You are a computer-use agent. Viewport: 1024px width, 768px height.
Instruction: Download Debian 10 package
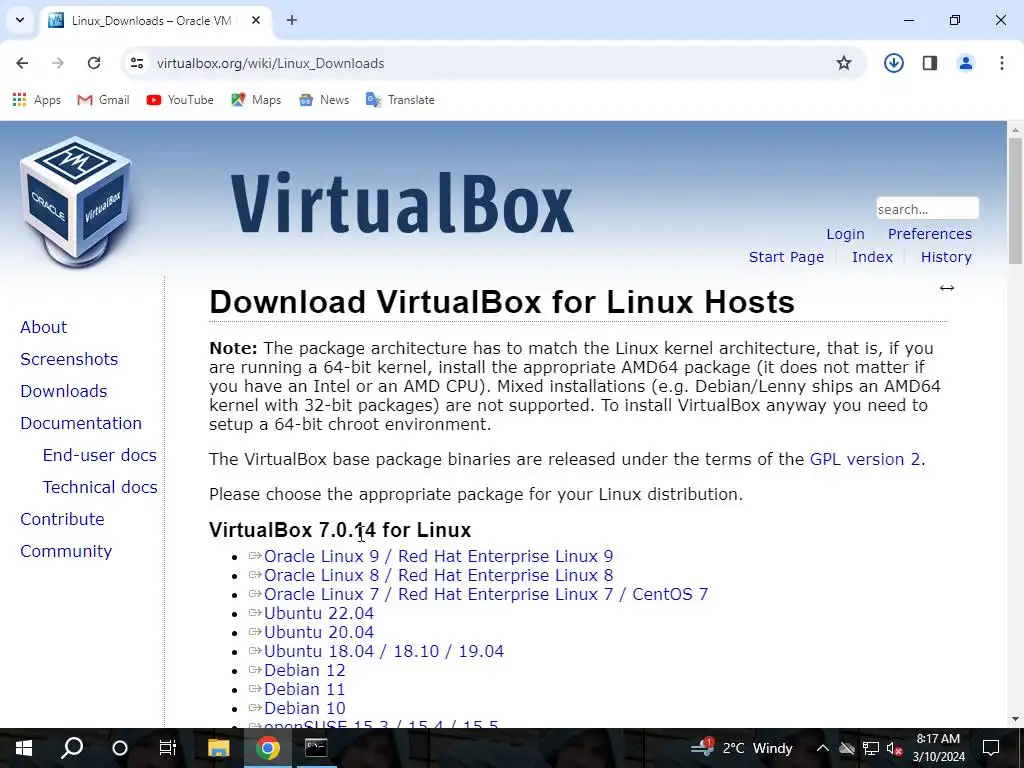coord(304,708)
